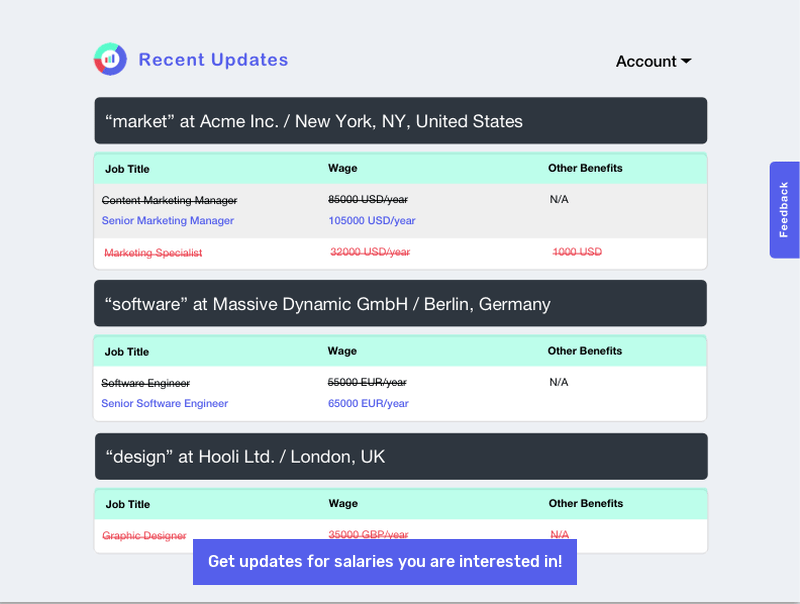Viewport: 800px width, 604px height.
Task: Click the struck-through 85000 USD/year wage
Action: (x=368, y=199)
